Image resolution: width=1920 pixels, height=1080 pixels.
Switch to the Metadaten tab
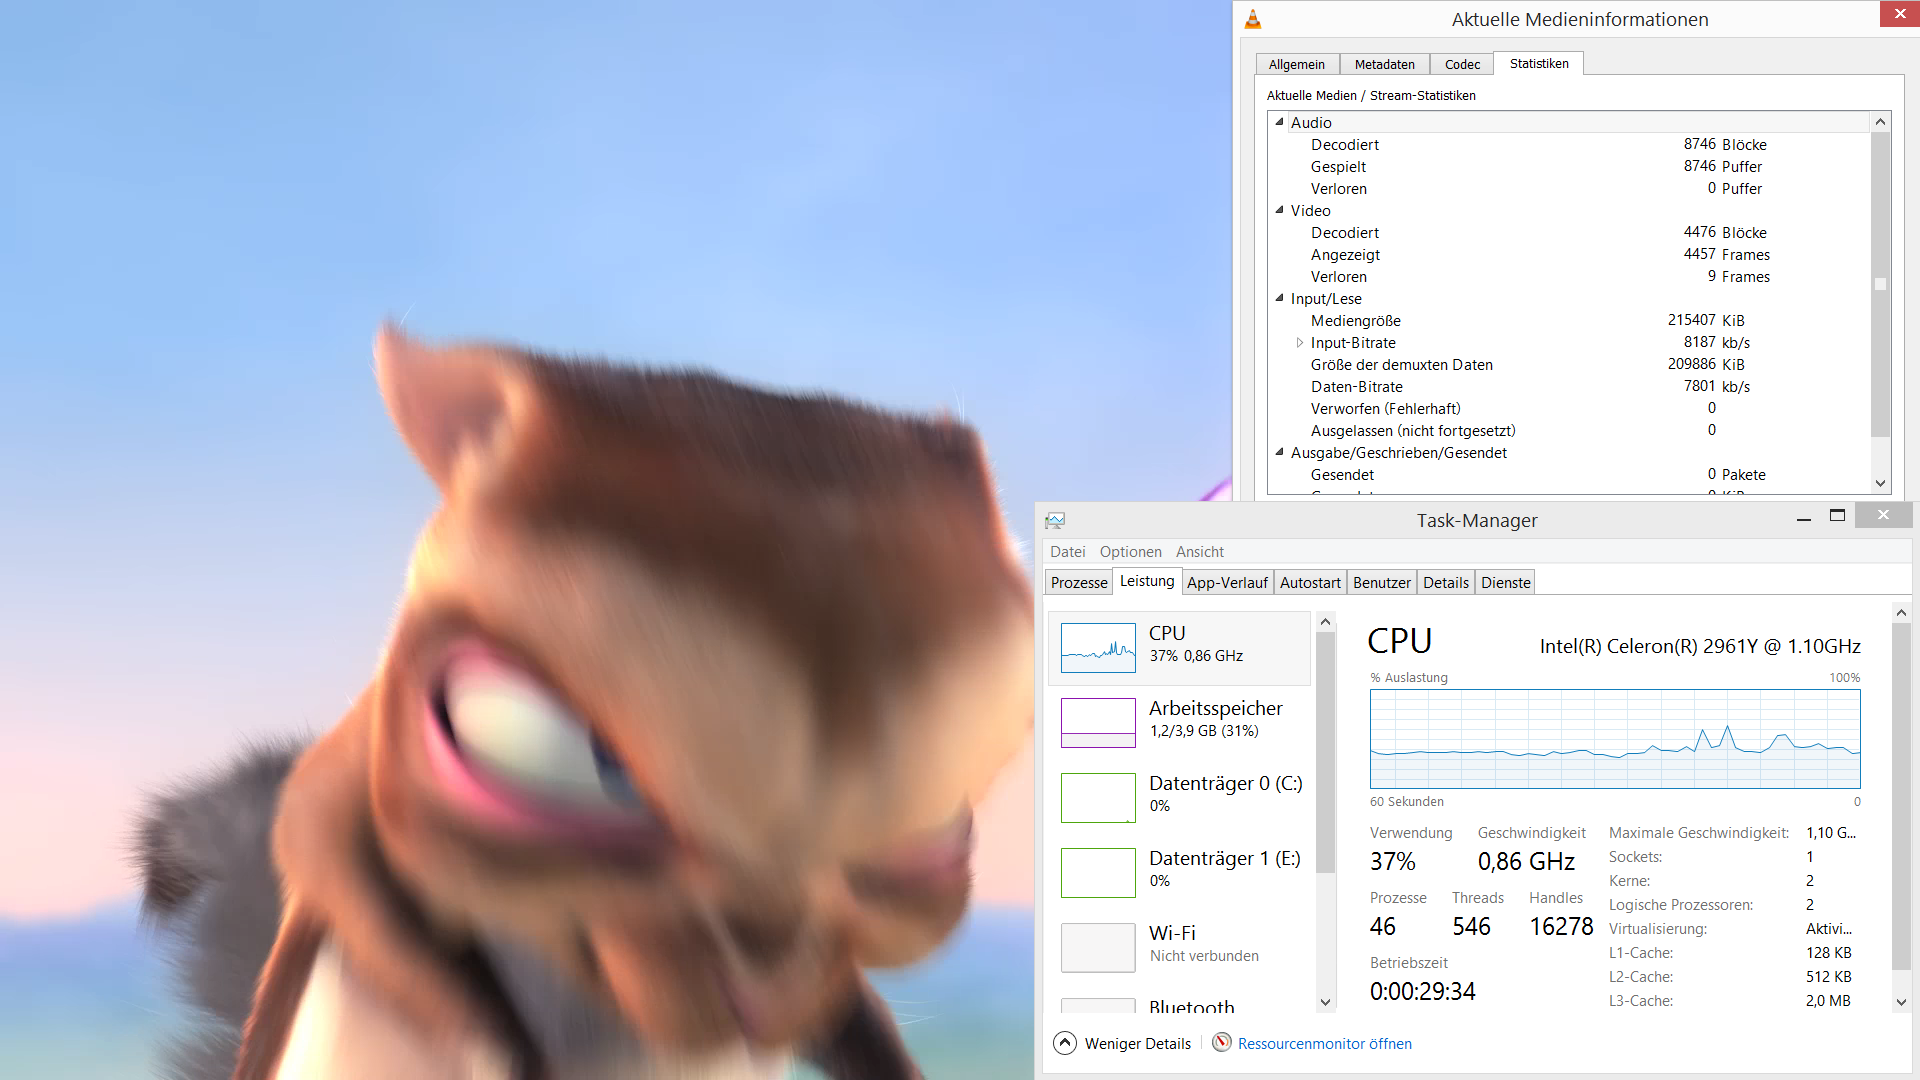pyautogui.click(x=1385, y=64)
